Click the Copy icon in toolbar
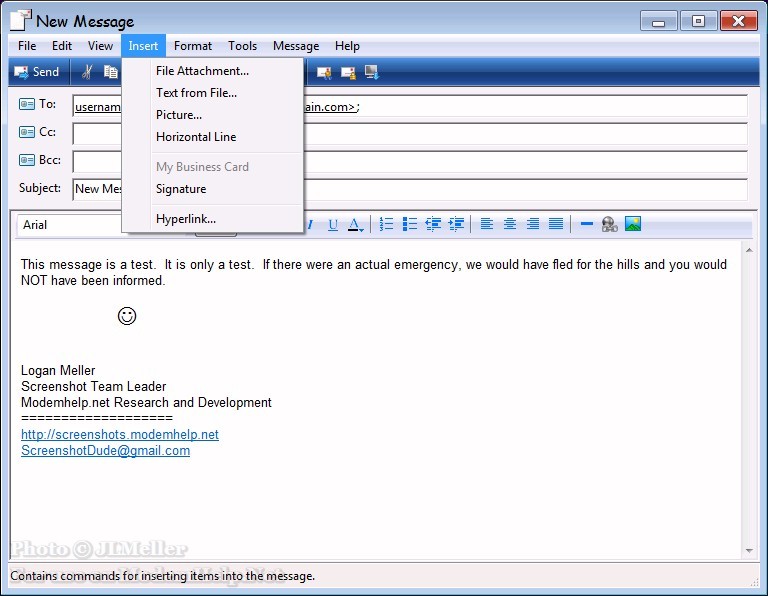The image size is (768, 596). coord(110,72)
